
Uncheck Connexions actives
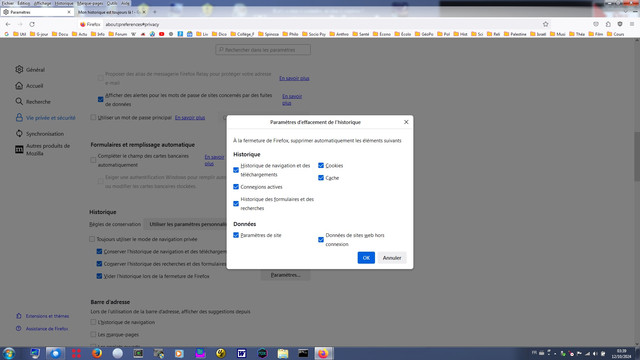(236, 187)
